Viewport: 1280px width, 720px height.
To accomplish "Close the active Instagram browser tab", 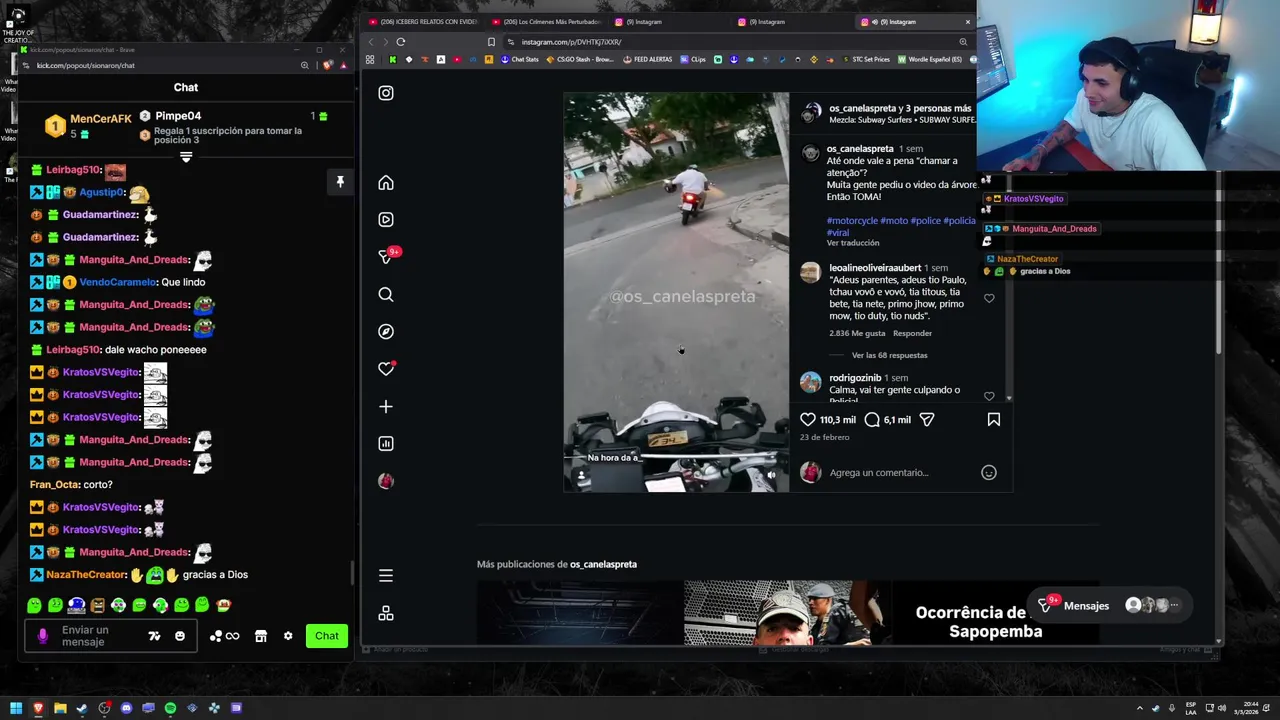I will coord(967,22).
